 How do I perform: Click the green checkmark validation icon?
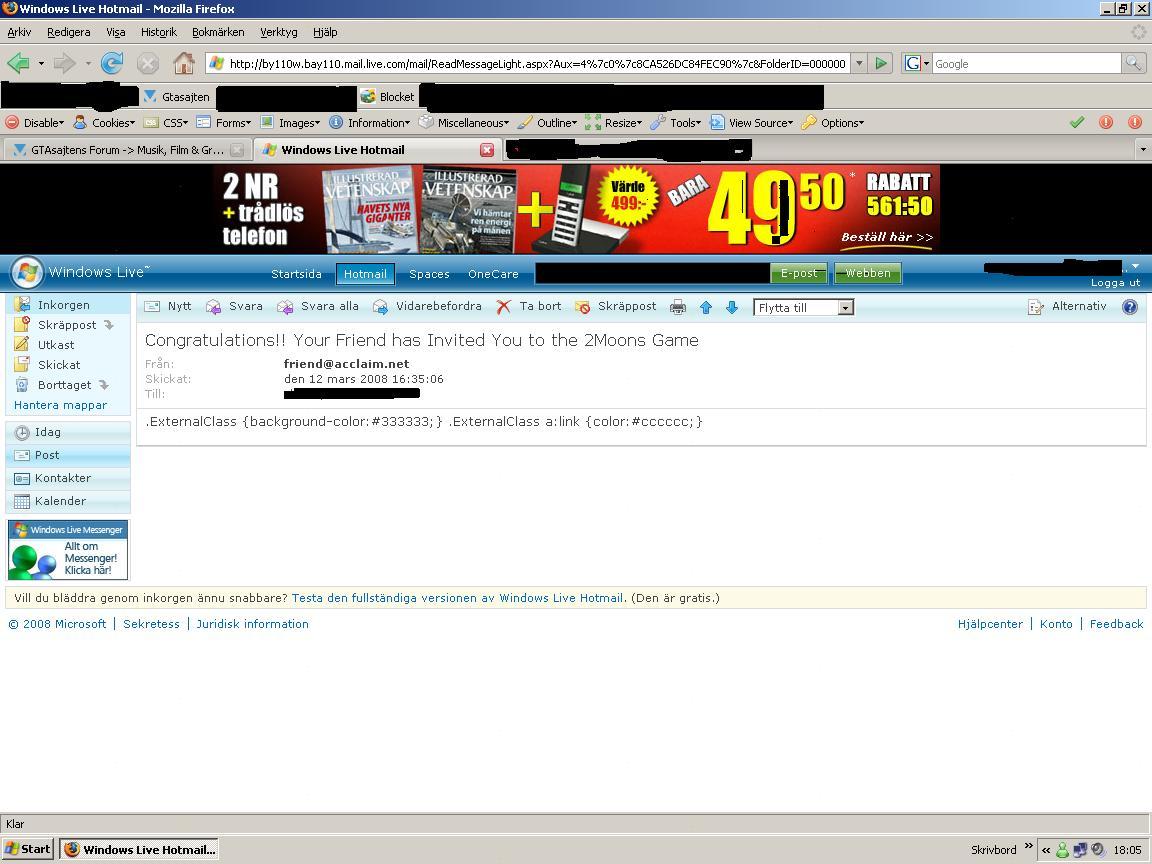1077,123
